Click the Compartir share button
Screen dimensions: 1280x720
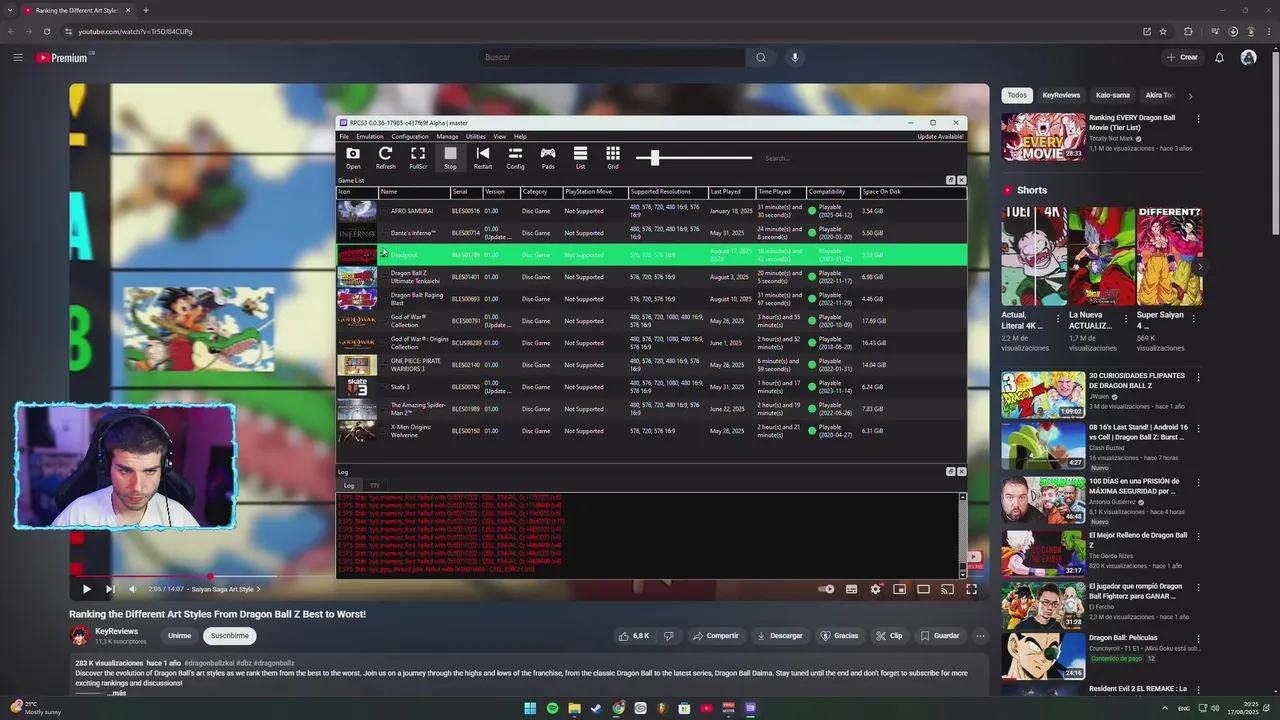pyautogui.click(x=715, y=636)
